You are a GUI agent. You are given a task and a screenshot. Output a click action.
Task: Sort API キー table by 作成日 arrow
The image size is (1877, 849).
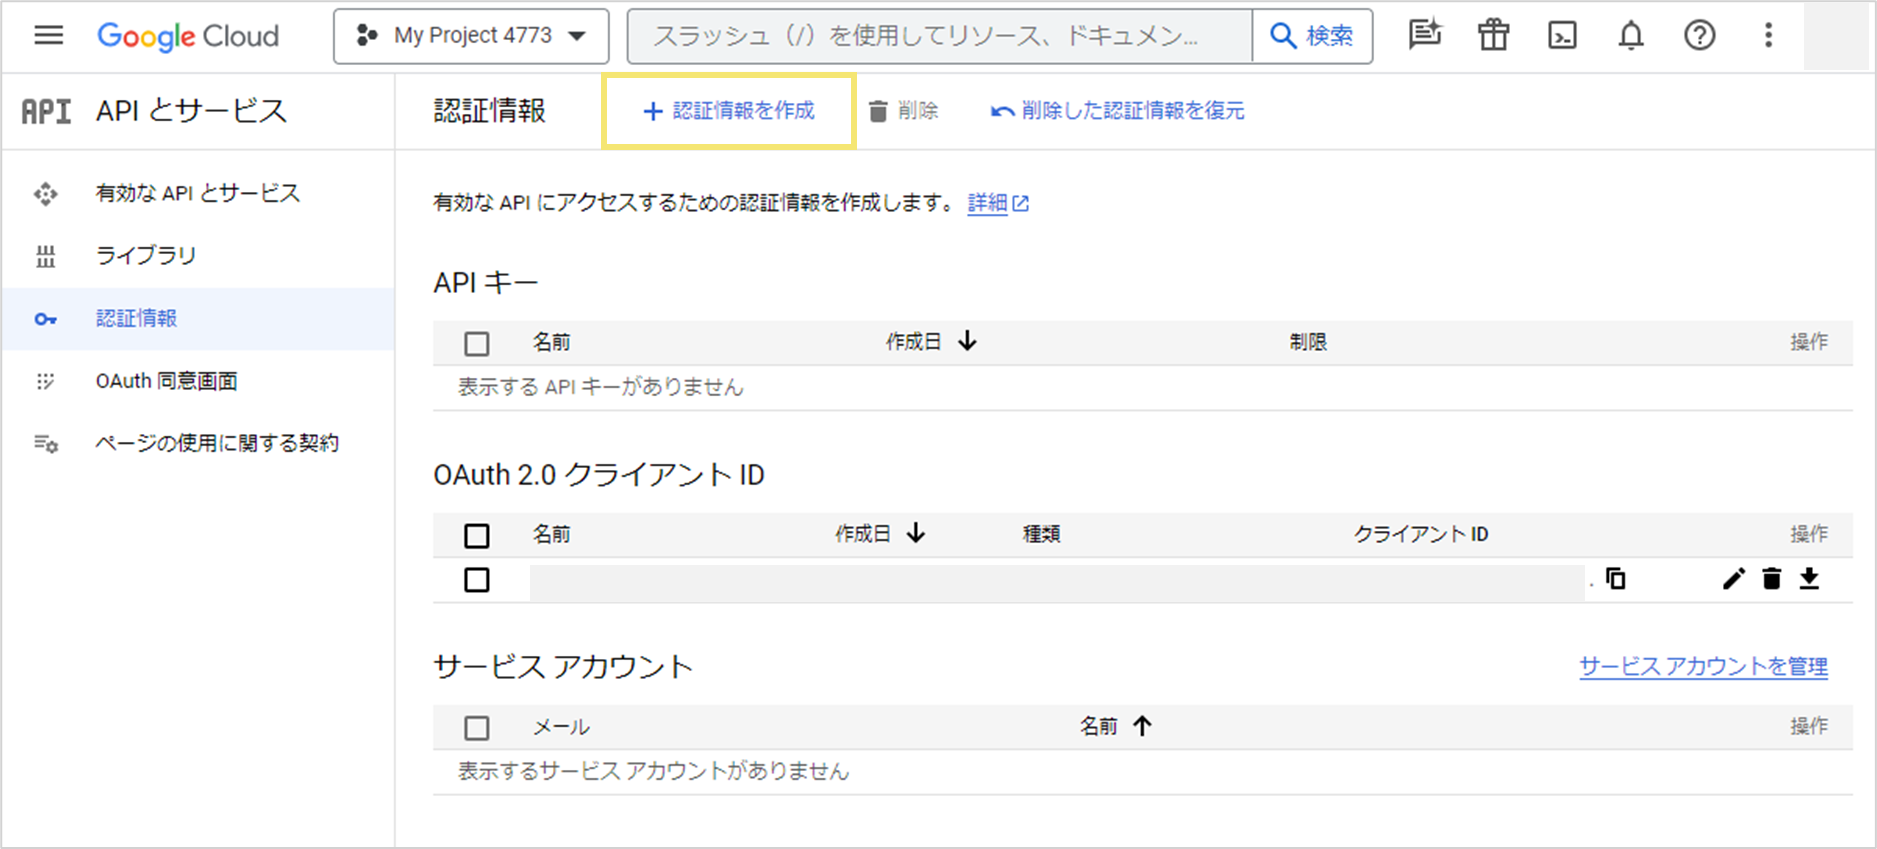click(x=967, y=341)
